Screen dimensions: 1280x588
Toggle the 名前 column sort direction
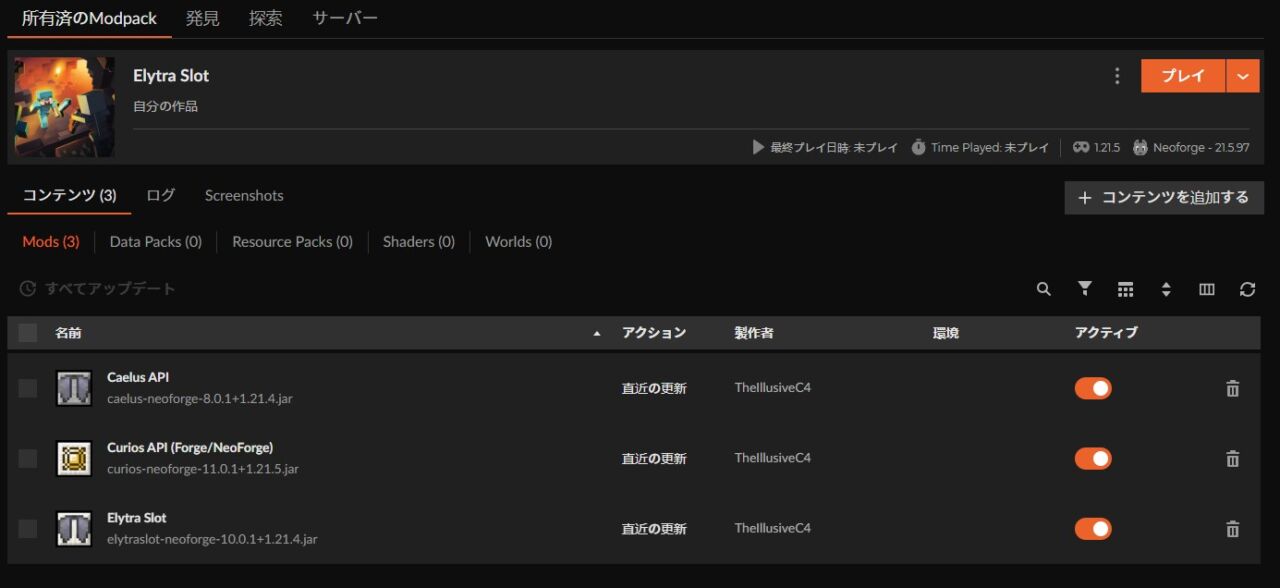pyautogui.click(x=597, y=332)
